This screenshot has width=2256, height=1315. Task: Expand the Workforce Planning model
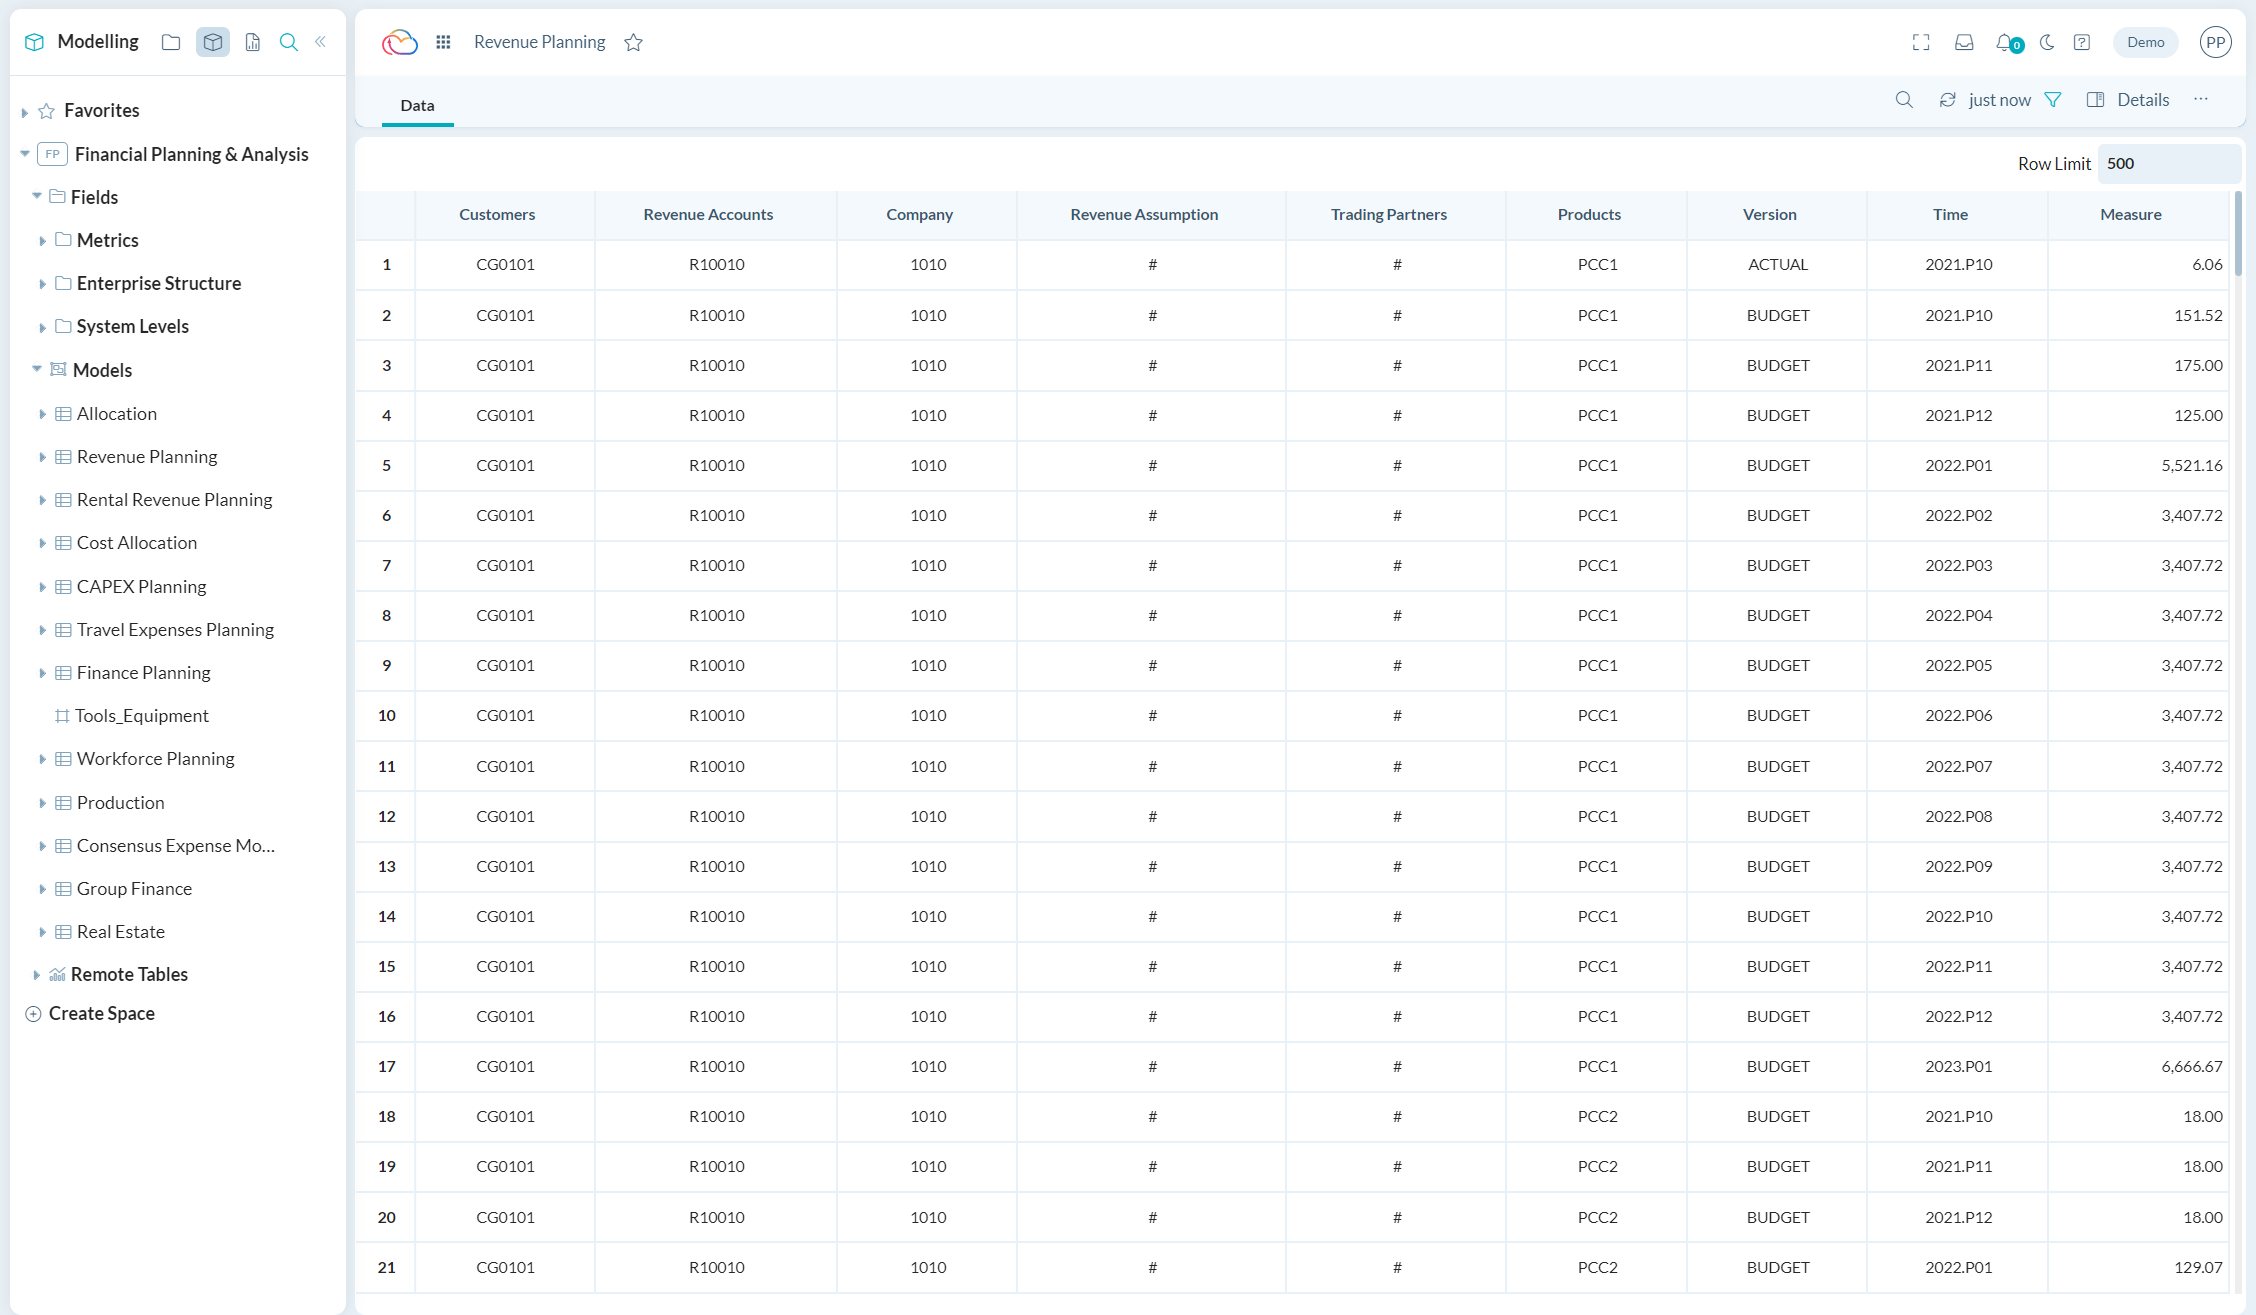pyautogui.click(x=42, y=759)
